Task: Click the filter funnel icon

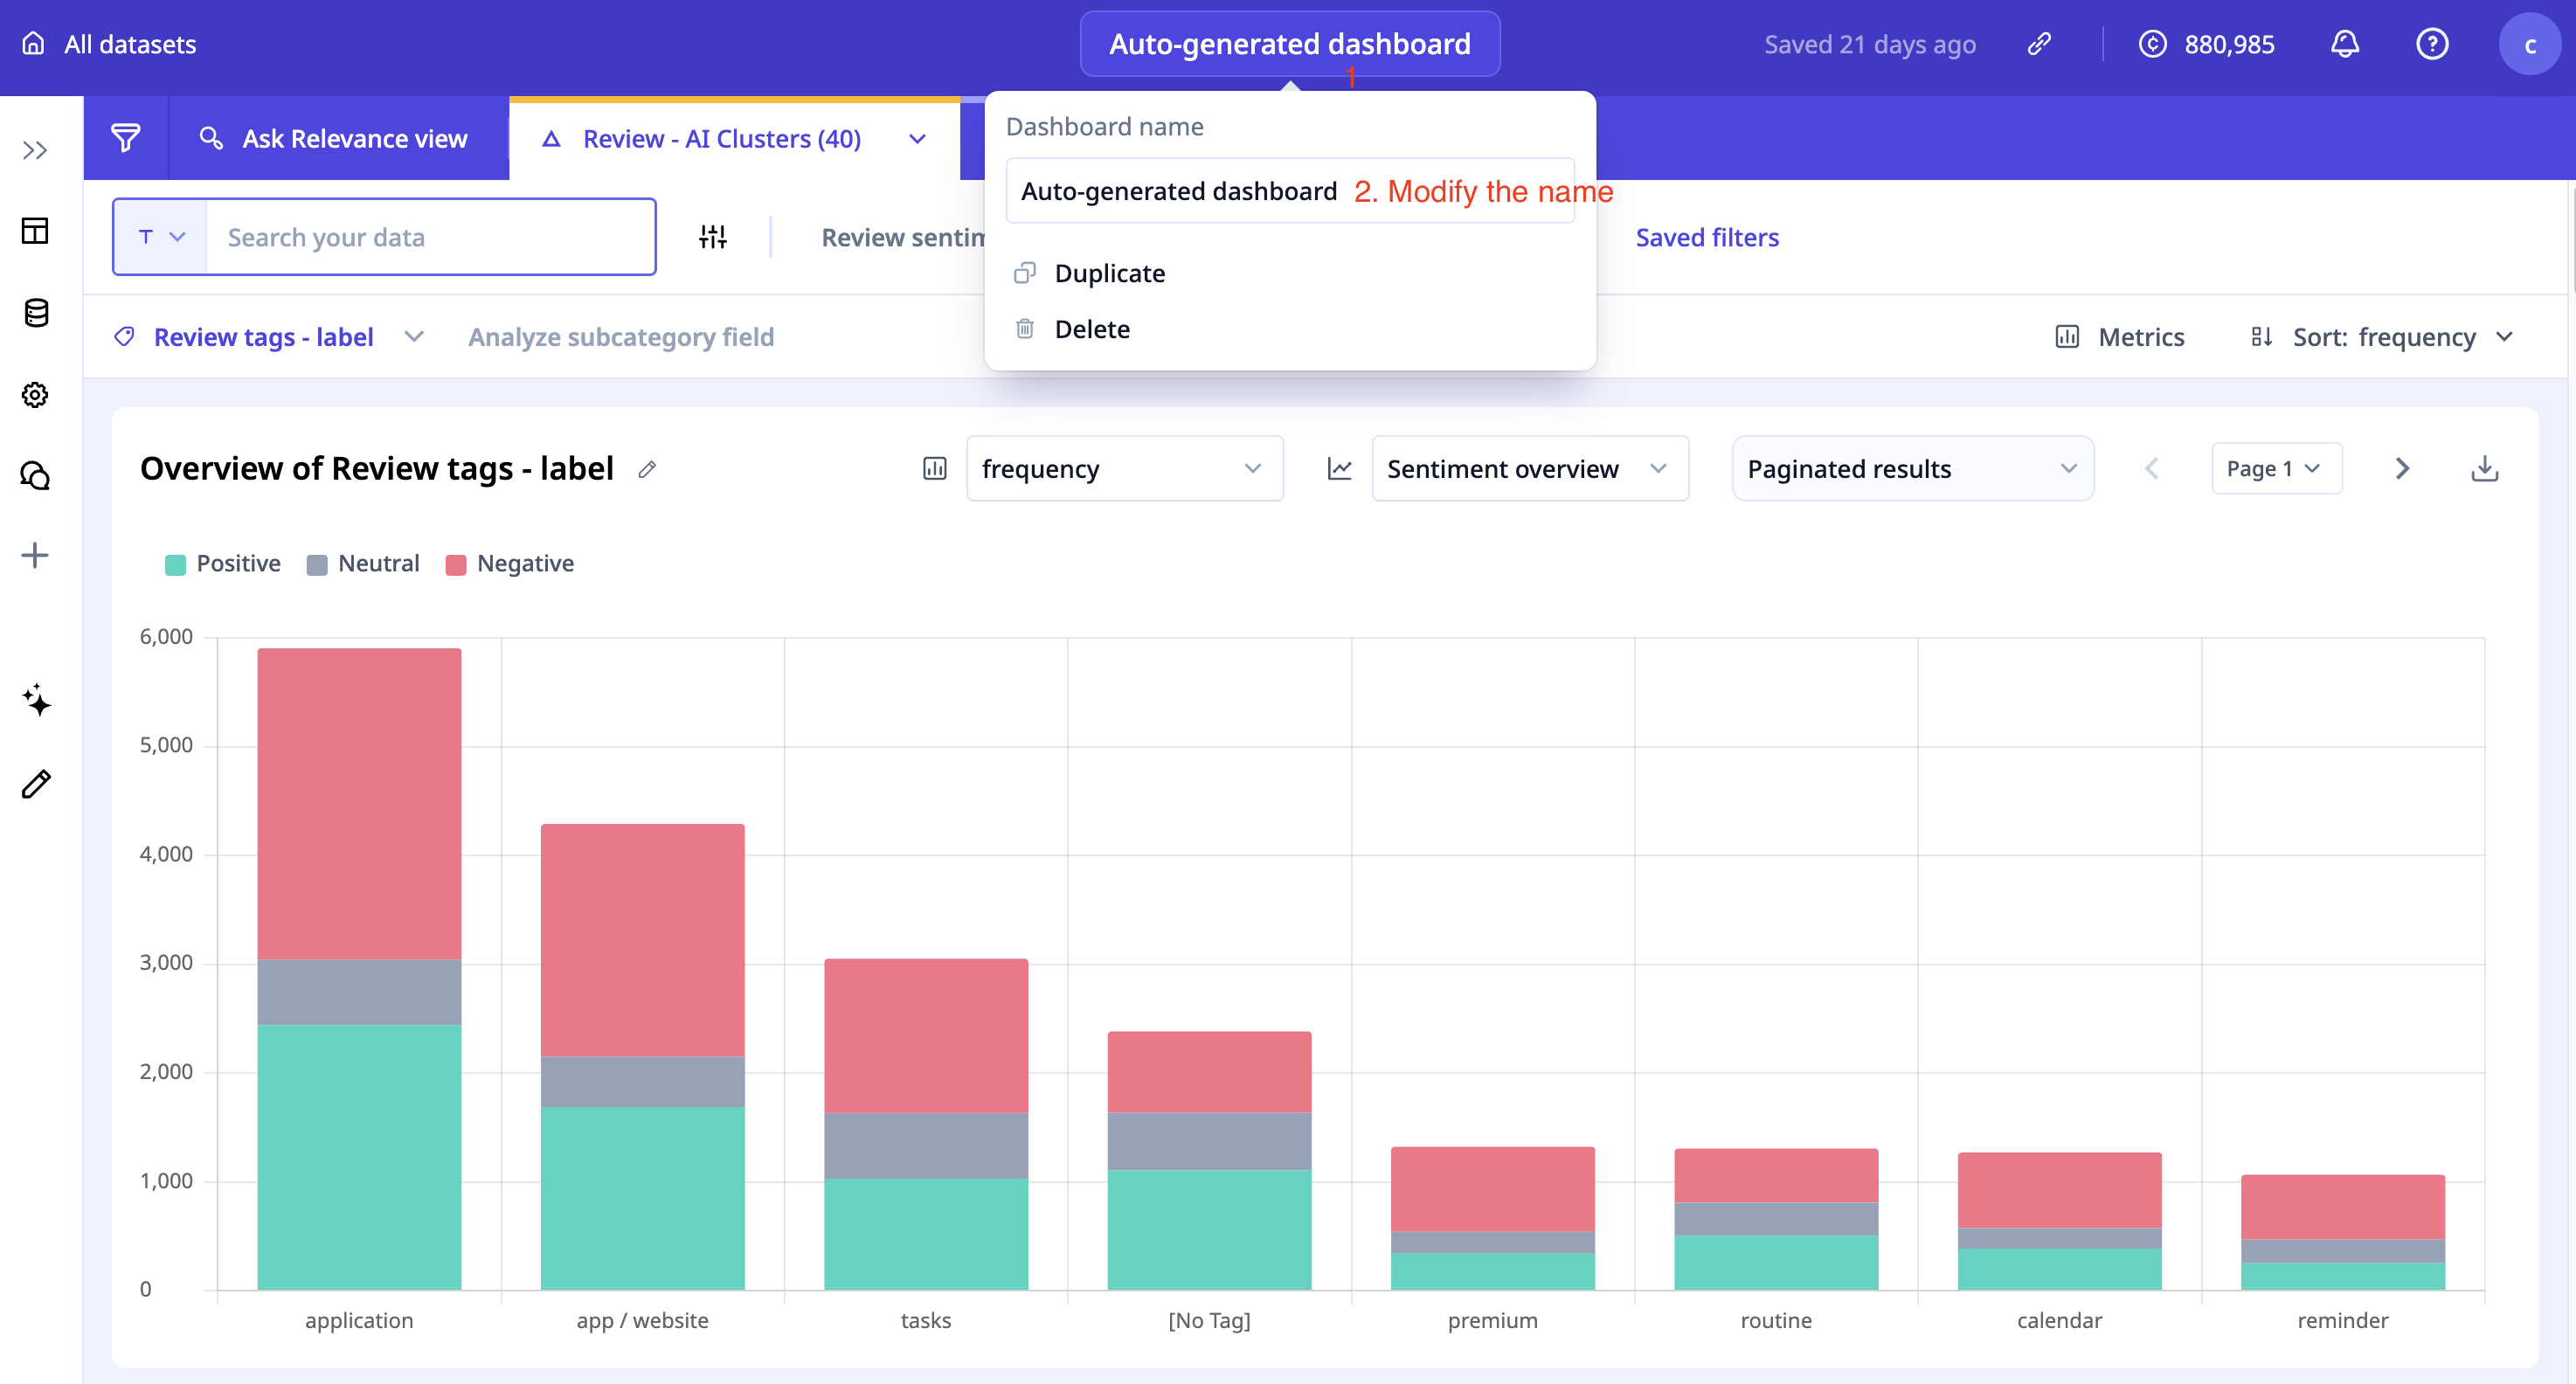Action: coord(125,138)
